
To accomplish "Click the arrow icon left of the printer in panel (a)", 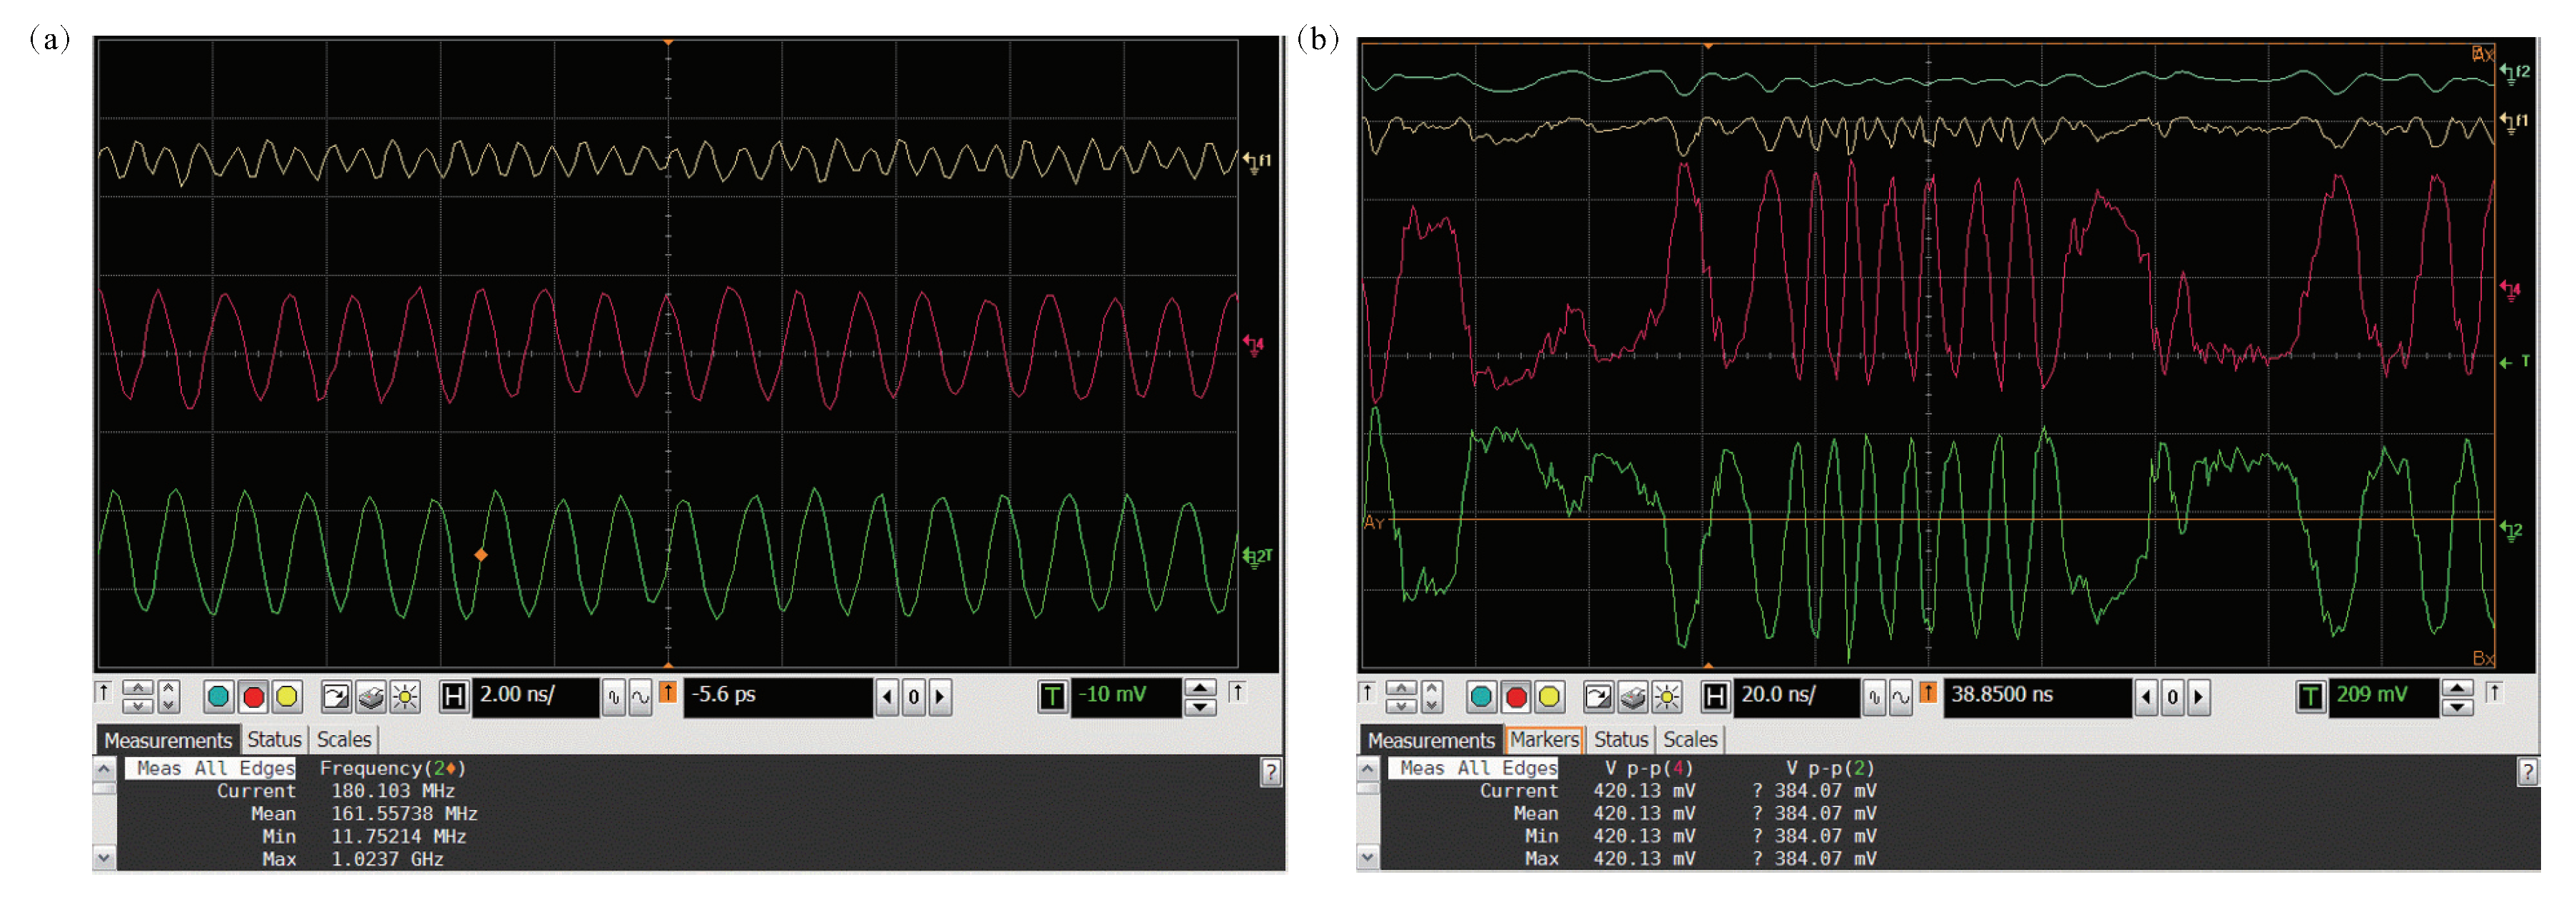I will (337, 697).
